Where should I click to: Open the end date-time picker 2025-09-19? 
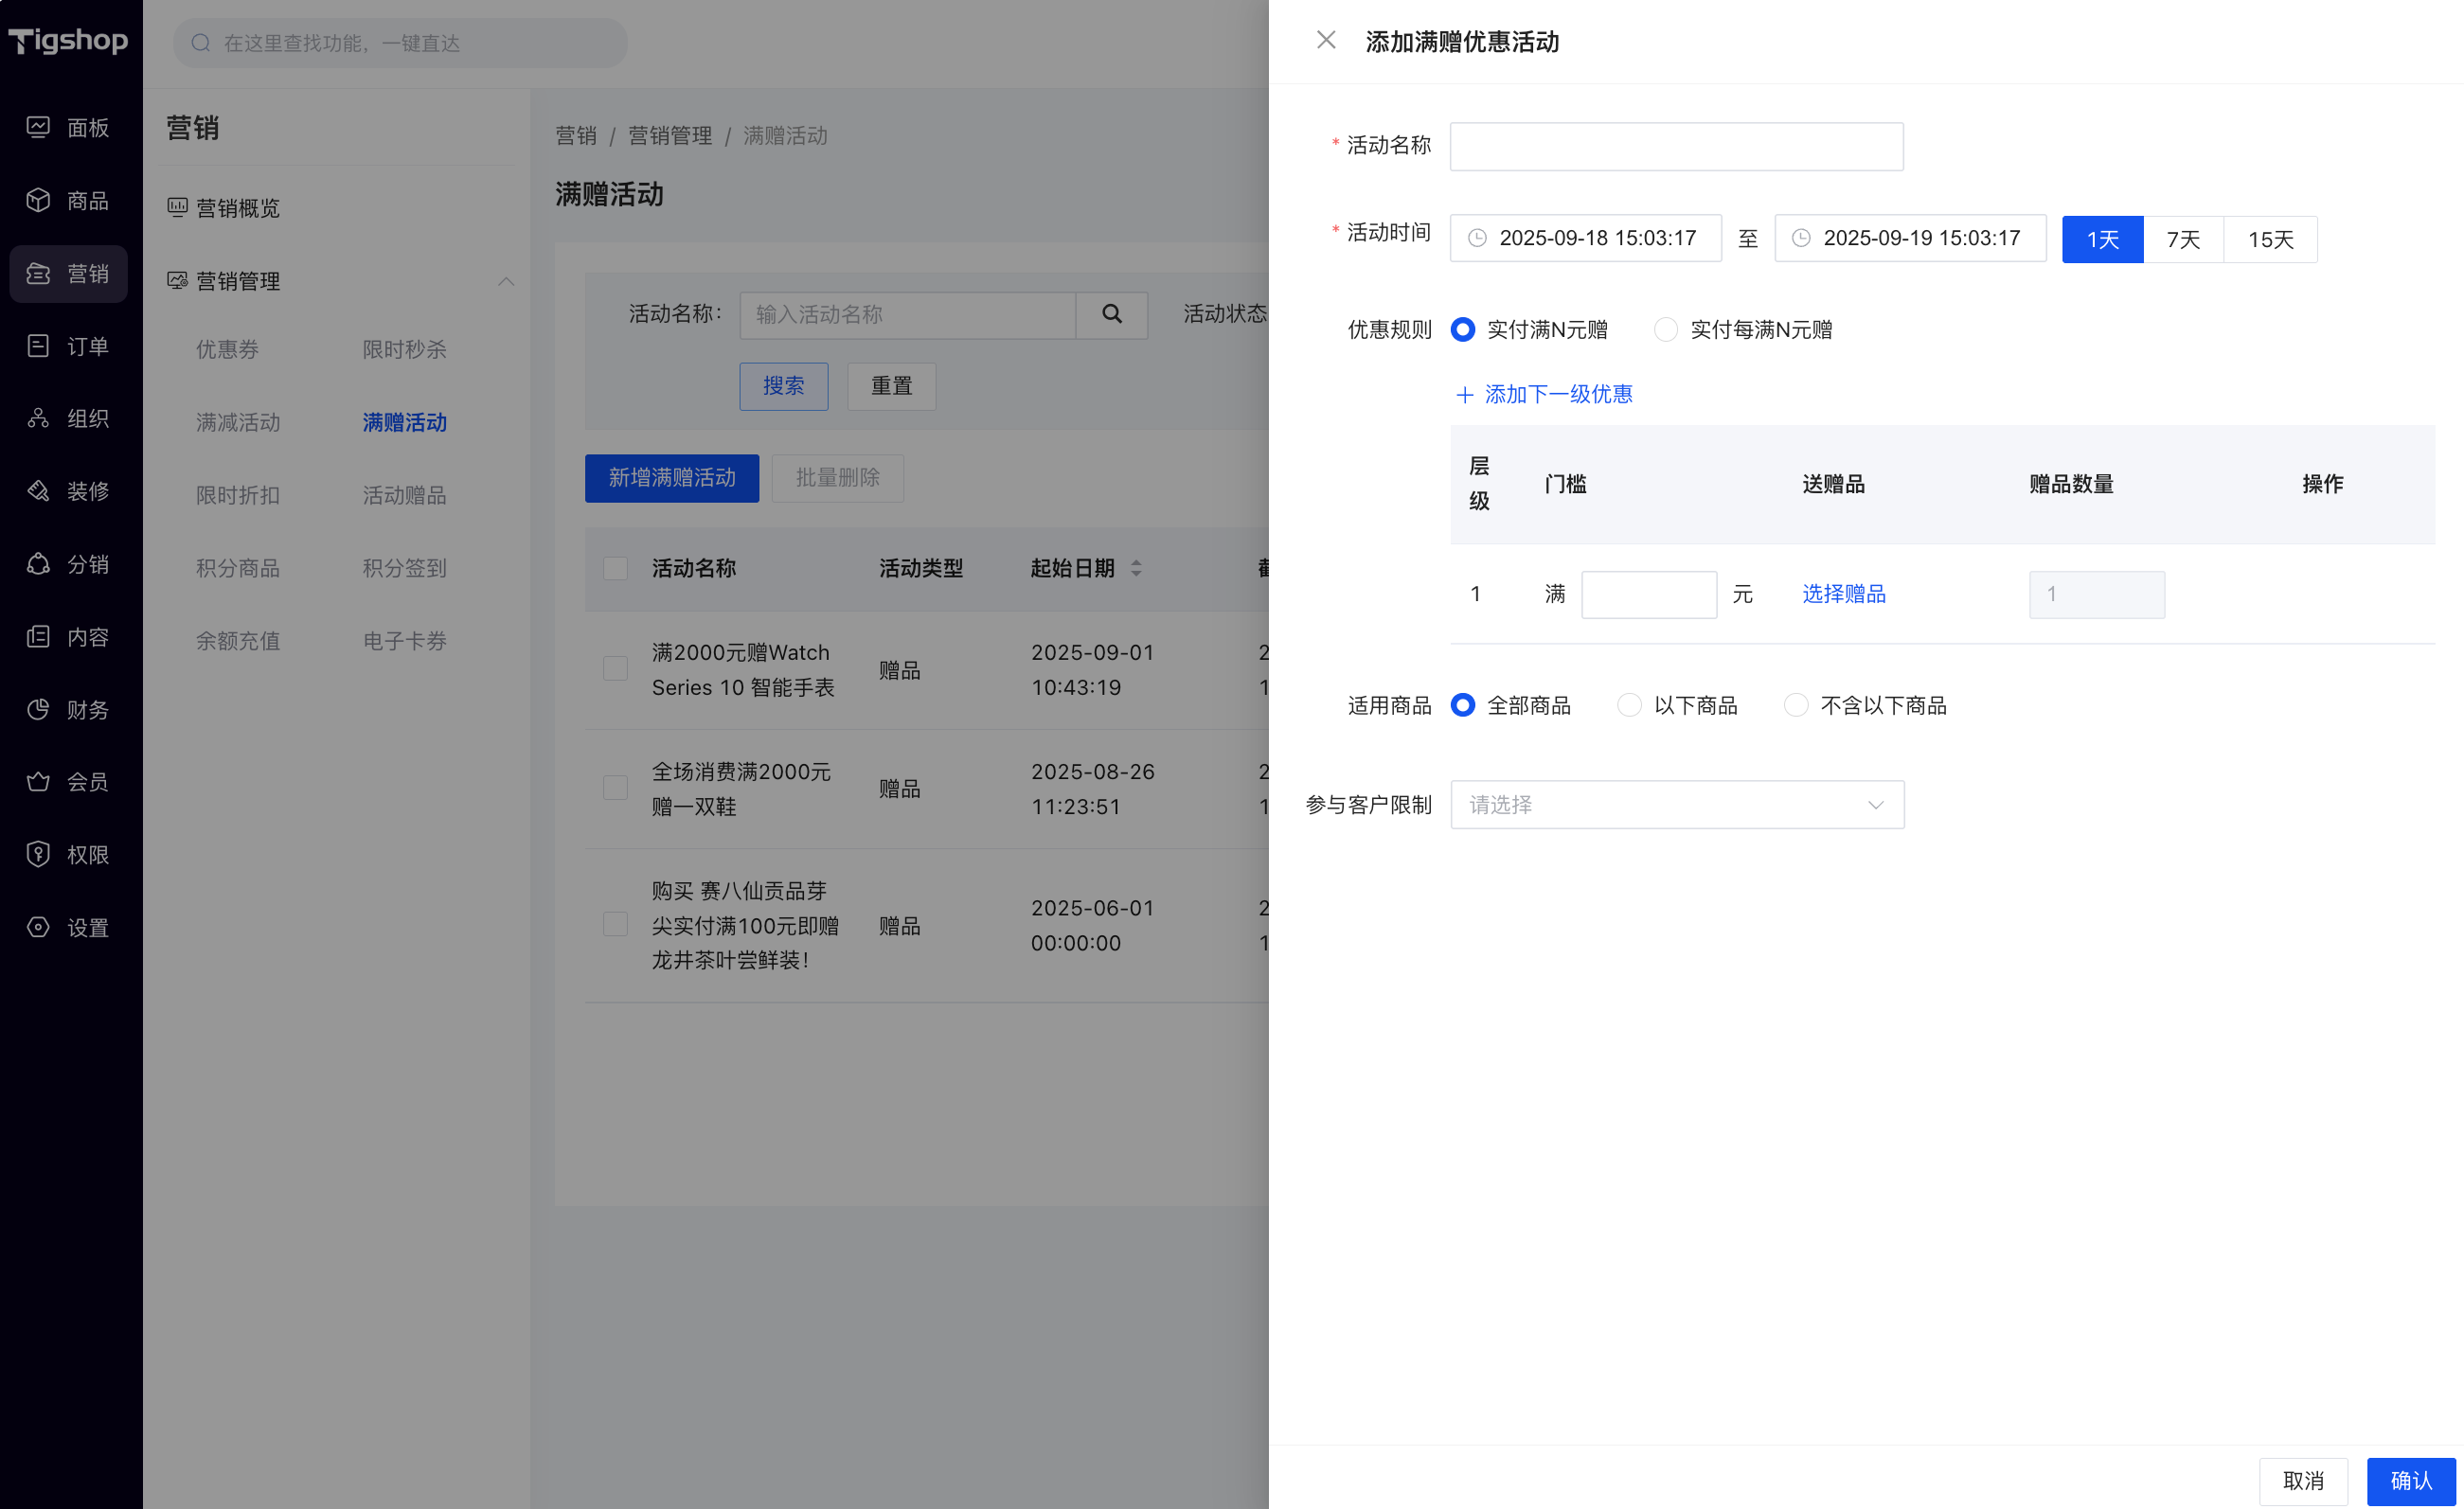pos(1910,238)
